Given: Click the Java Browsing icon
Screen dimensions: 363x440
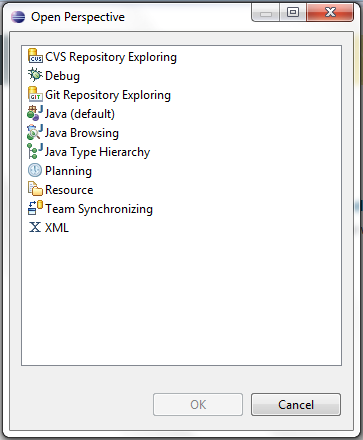Looking at the screenshot, I should pyautogui.click(x=35, y=132).
